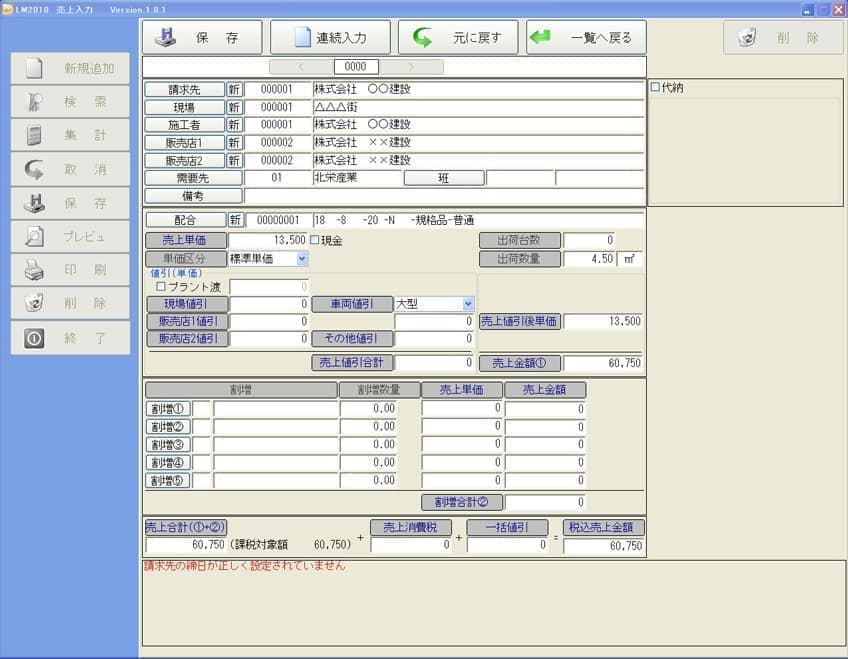Click the sidebar 新規追加 blank page icon
The image size is (848, 659).
[34, 69]
